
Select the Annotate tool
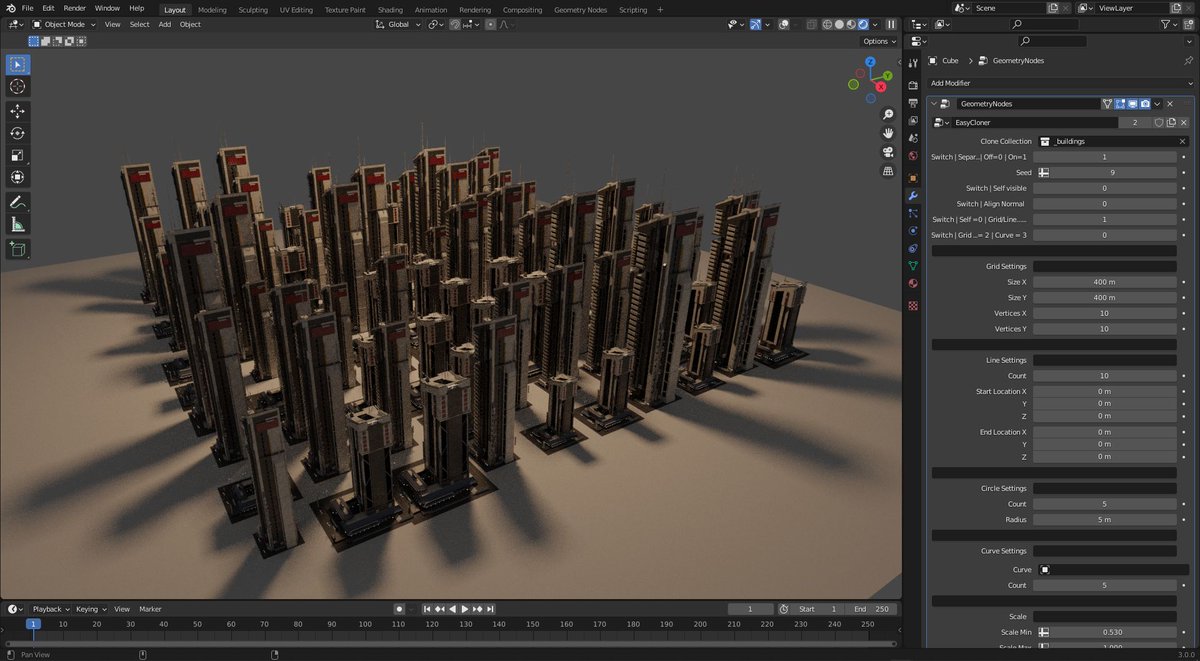(16, 201)
